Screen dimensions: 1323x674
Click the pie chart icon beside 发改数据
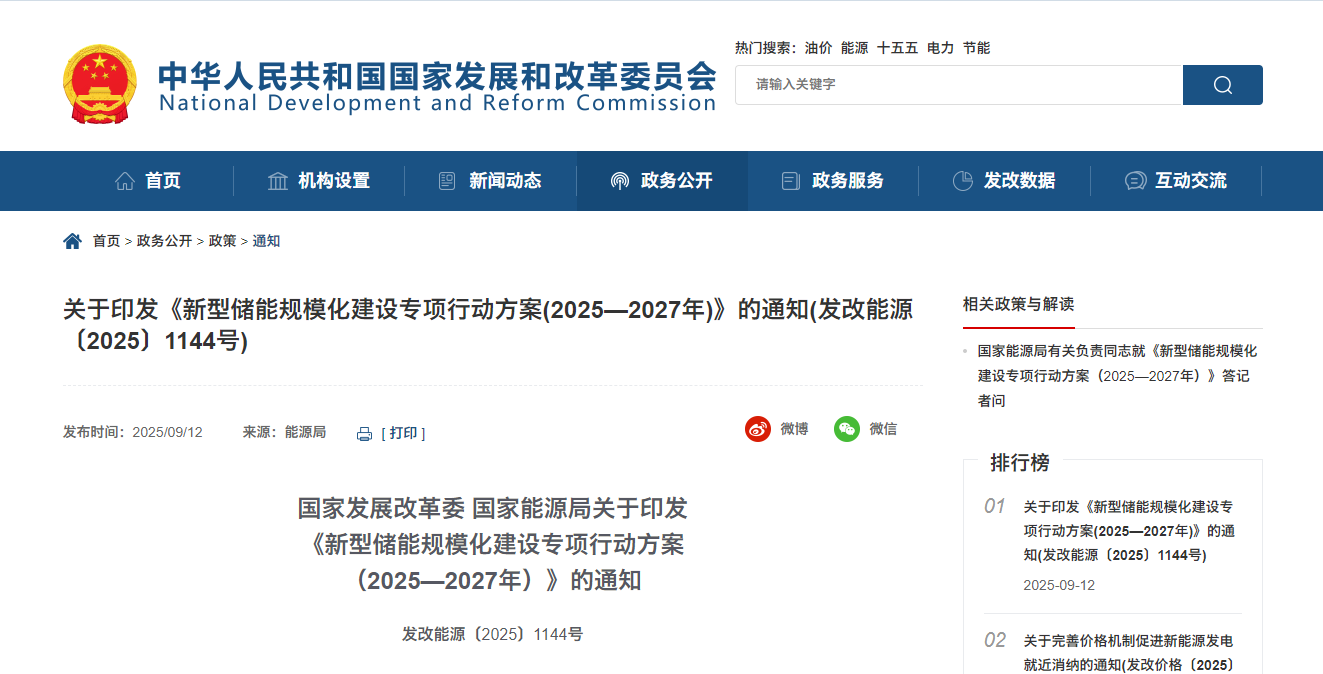(x=963, y=181)
